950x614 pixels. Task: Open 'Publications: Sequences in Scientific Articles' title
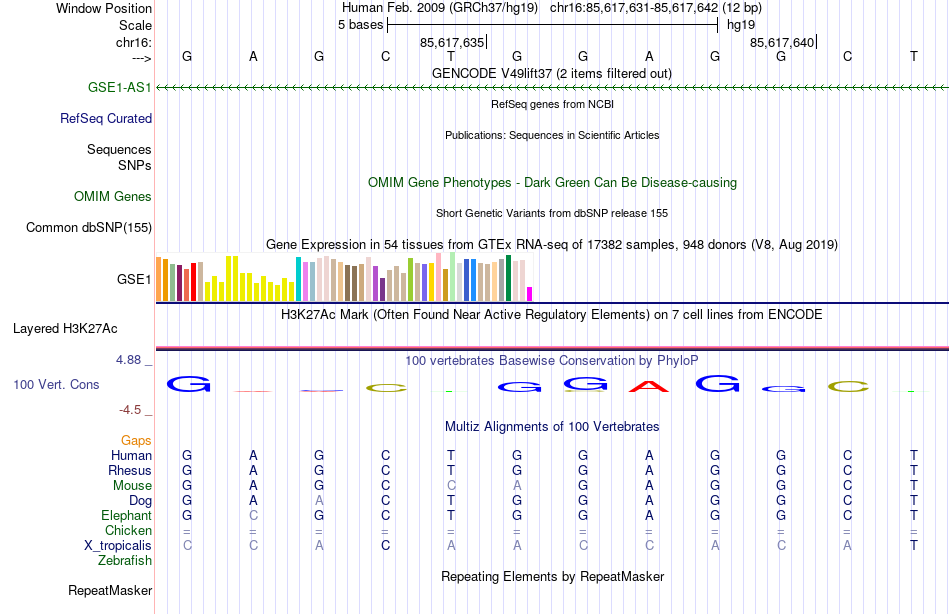(552, 135)
